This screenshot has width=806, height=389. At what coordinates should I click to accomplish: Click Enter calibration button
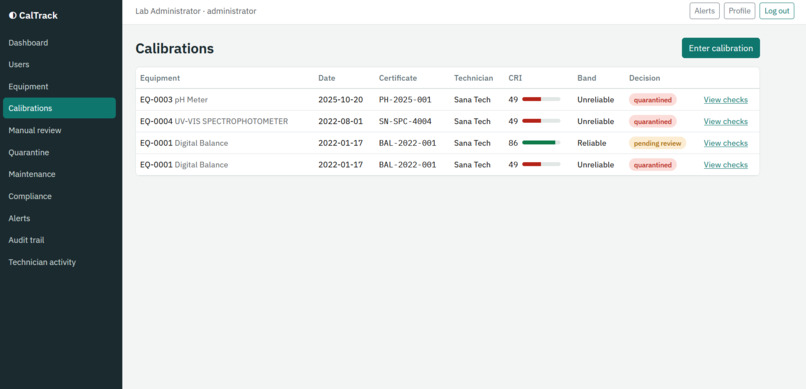click(x=721, y=48)
